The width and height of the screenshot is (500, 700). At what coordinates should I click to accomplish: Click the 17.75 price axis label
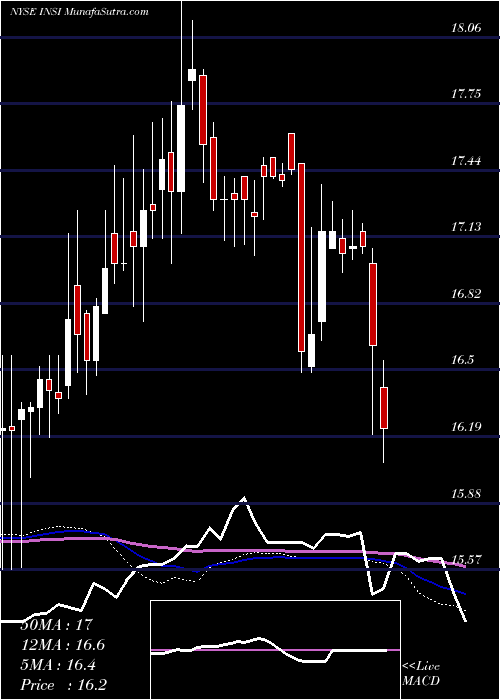tap(466, 94)
